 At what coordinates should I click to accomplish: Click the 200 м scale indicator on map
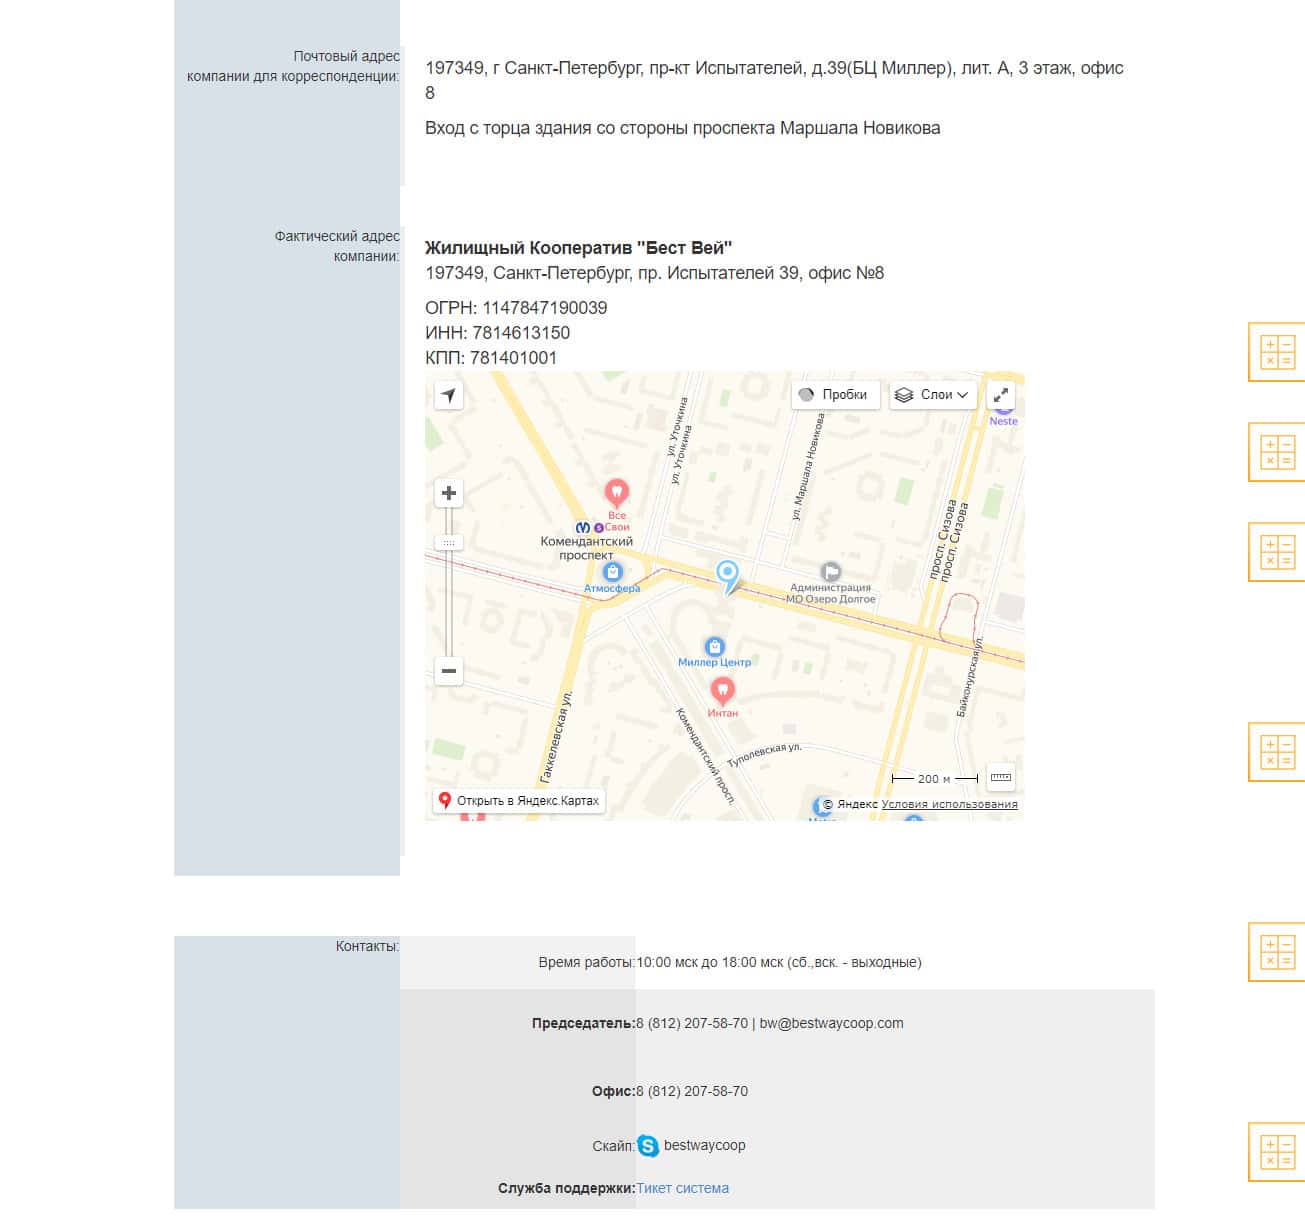tap(934, 778)
